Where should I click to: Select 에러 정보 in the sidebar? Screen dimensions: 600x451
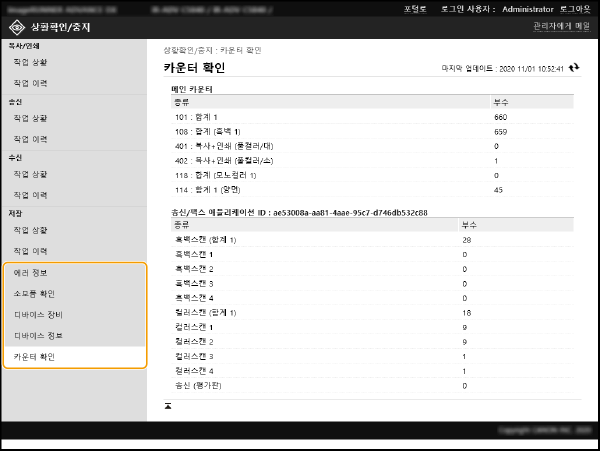pyautogui.click(x=31, y=273)
